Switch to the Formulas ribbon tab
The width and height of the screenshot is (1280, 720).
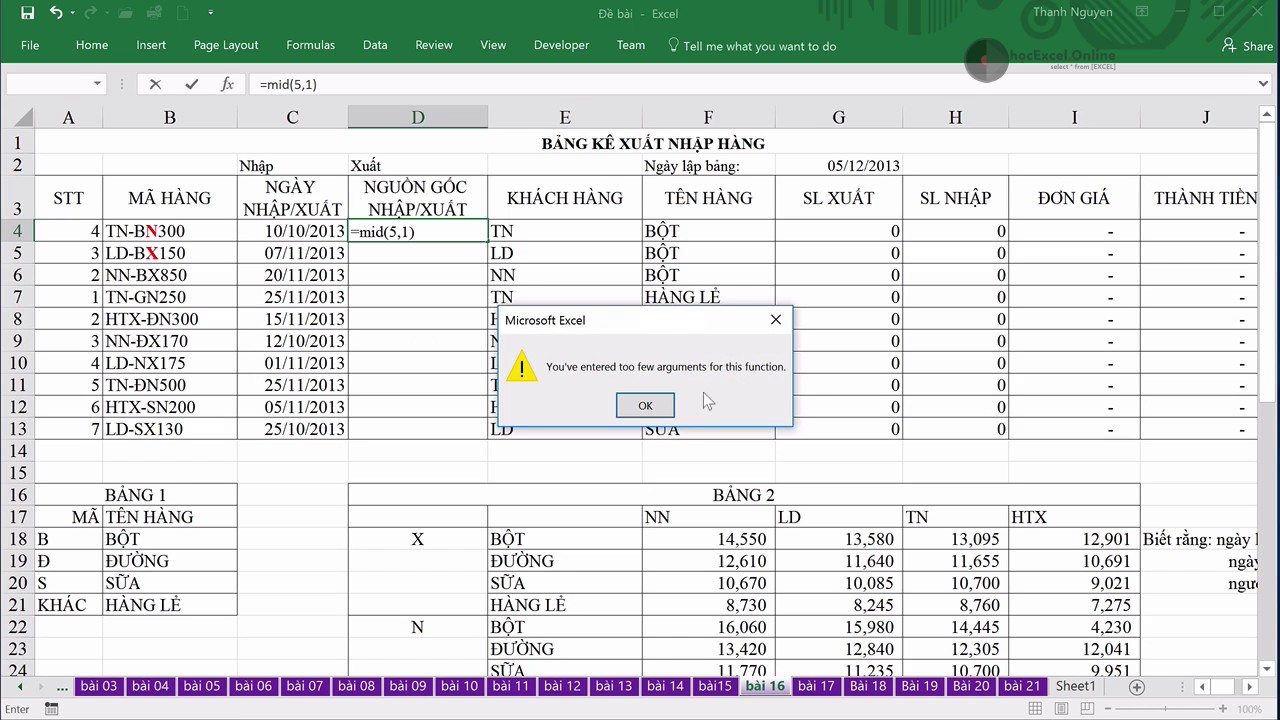point(310,46)
